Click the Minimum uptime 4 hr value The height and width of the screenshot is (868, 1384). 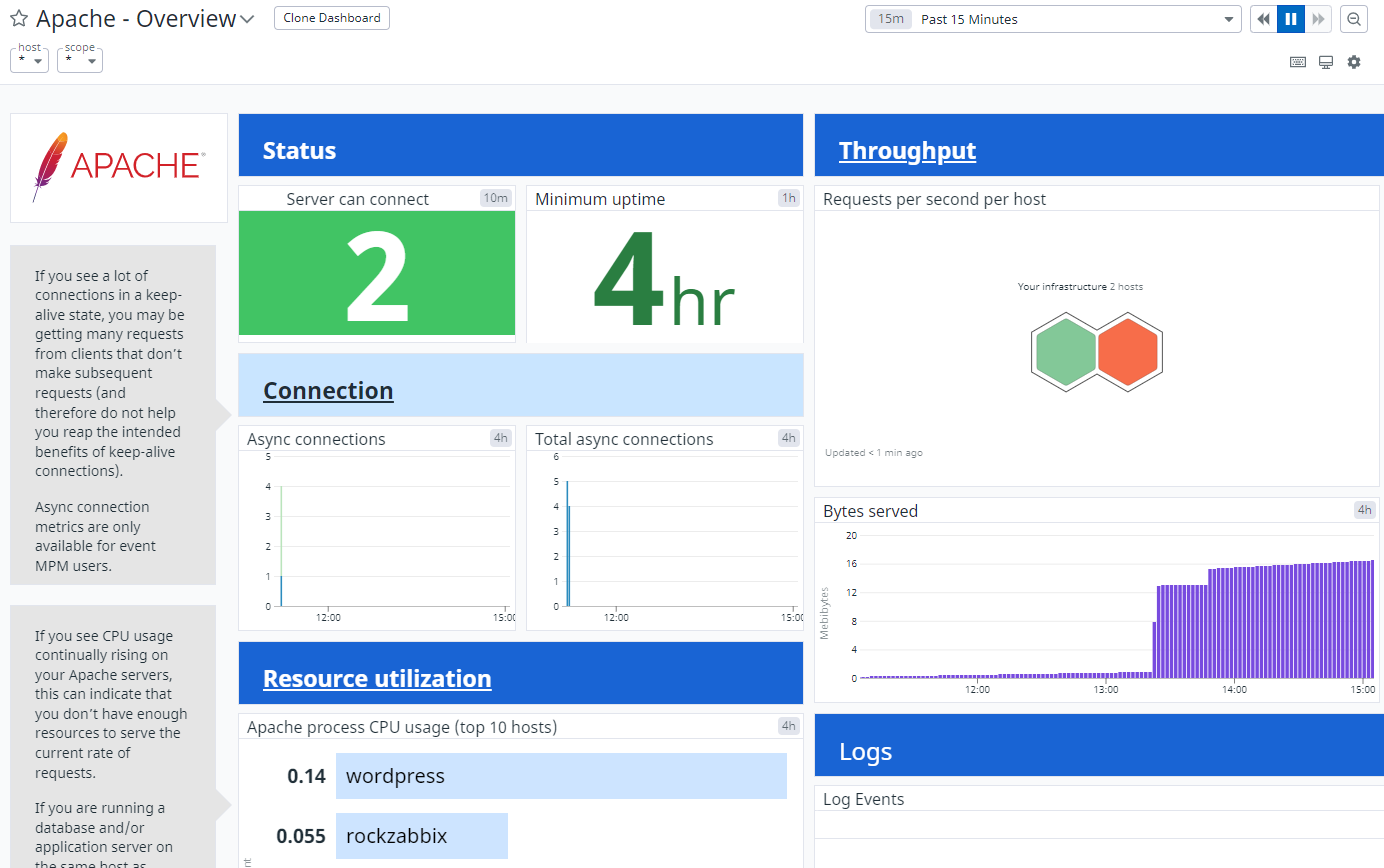664,280
